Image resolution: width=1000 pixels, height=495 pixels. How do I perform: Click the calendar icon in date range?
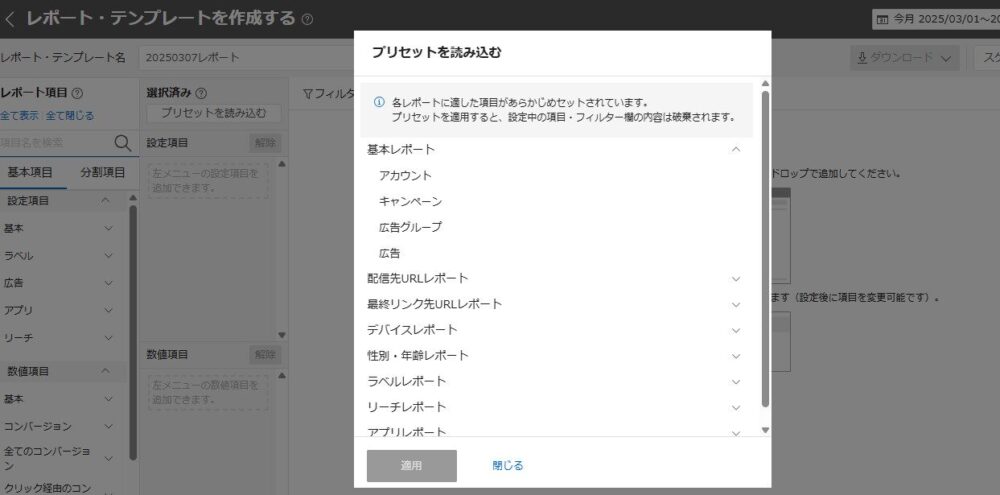coord(882,19)
